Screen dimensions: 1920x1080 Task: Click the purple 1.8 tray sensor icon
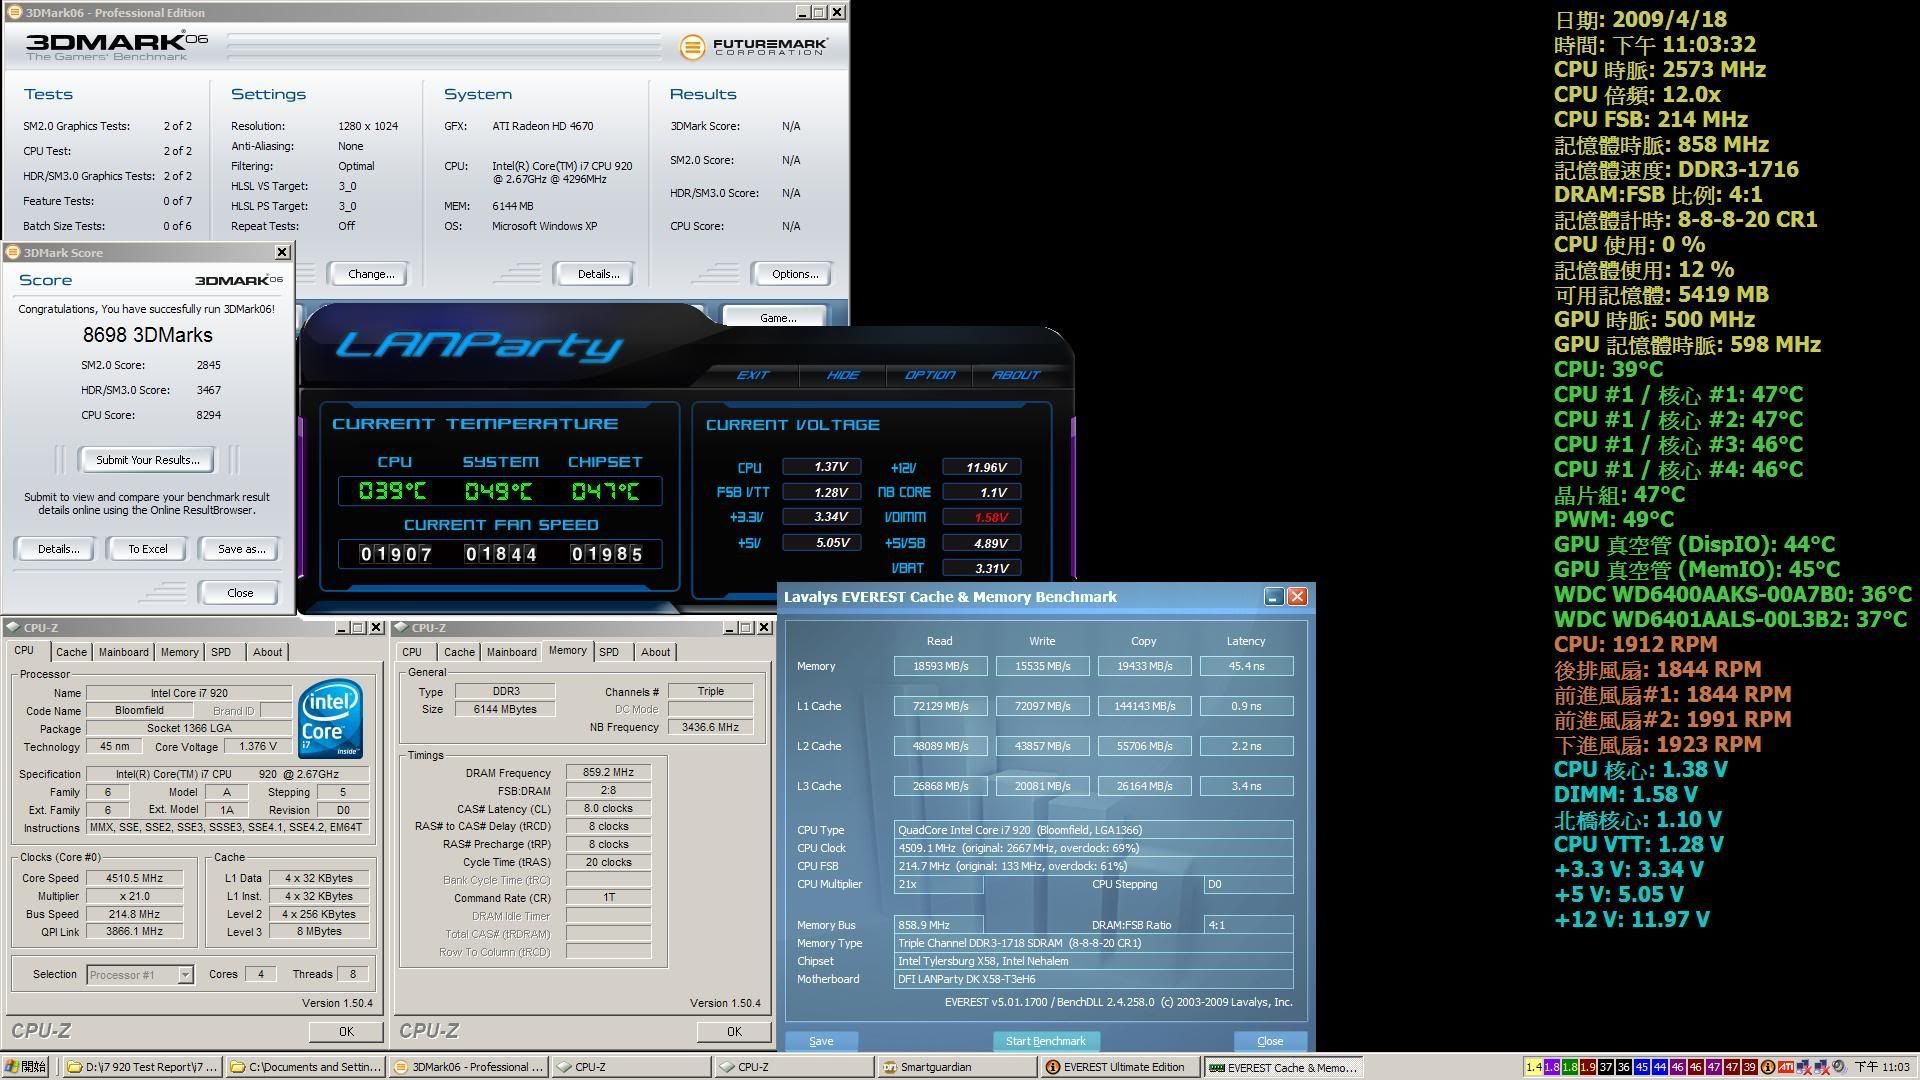click(1552, 1067)
